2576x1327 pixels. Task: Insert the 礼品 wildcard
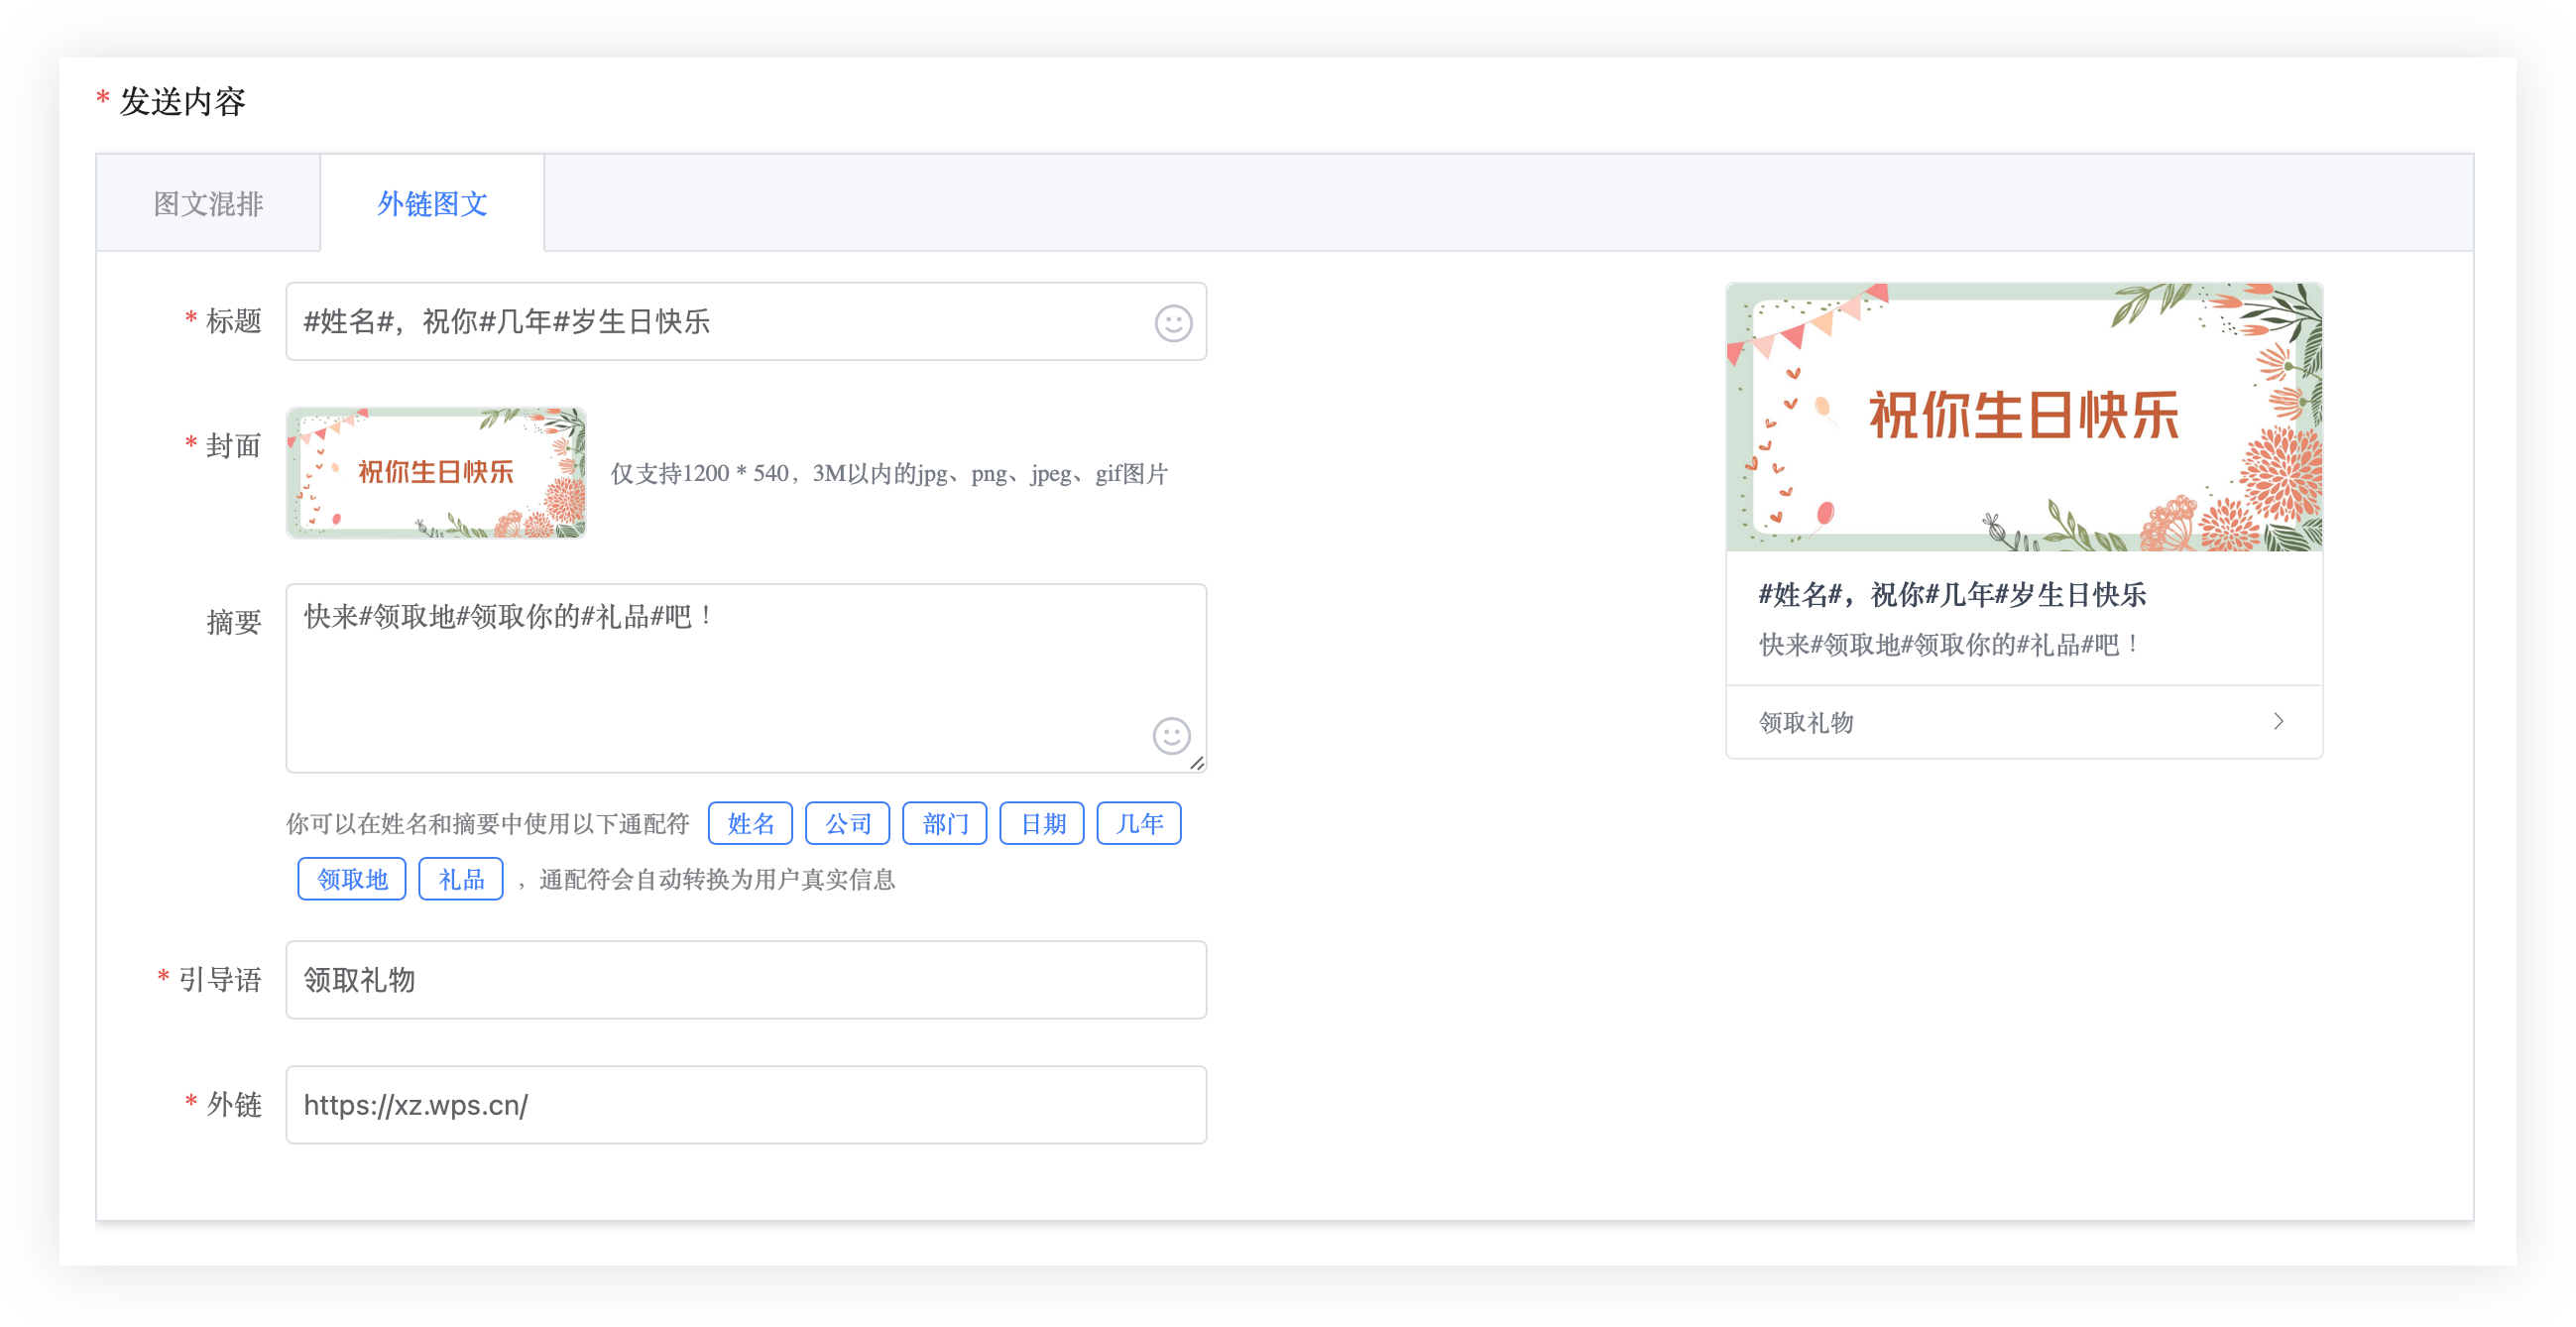pyautogui.click(x=460, y=878)
